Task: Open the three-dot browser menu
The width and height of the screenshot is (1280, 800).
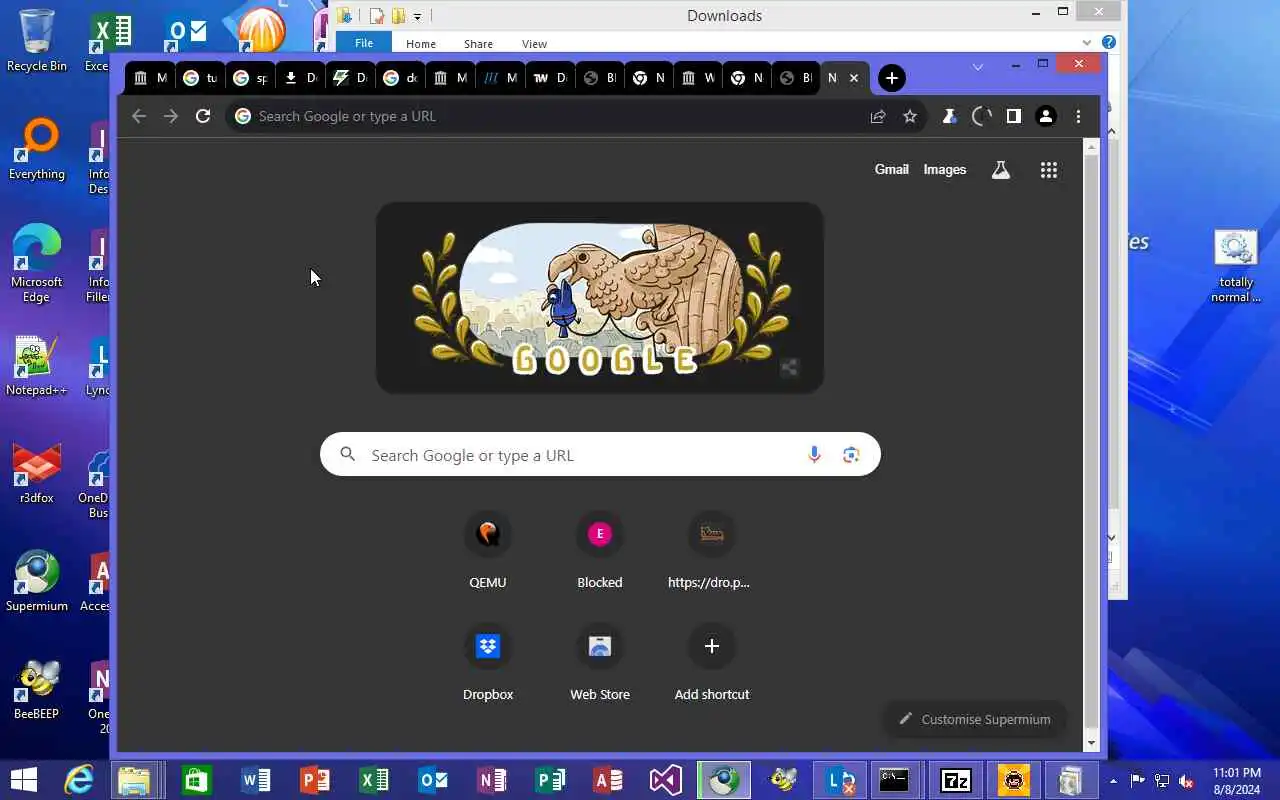Action: [x=1078, y=116]
